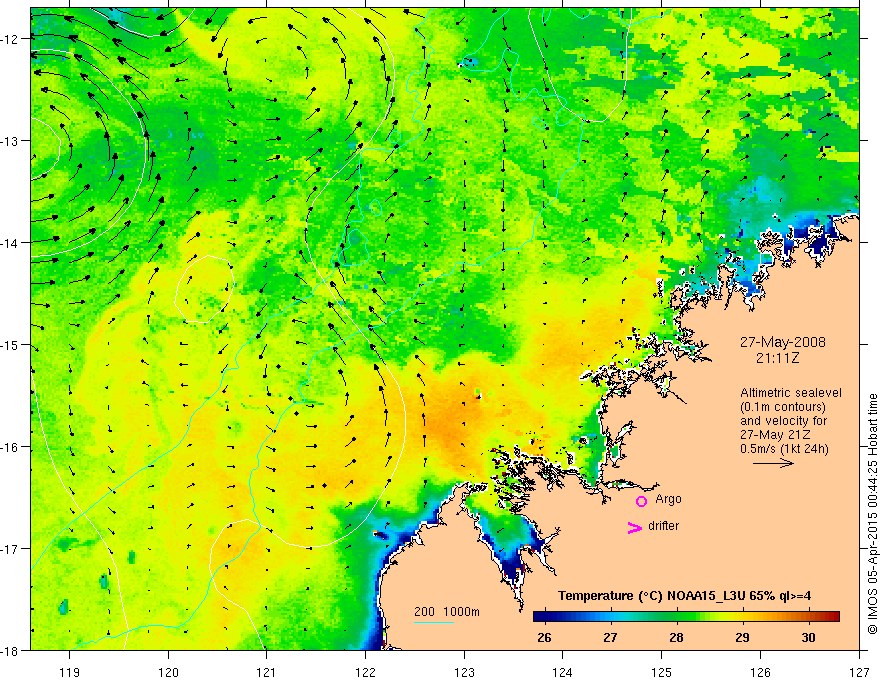Click the dark blue end of temperature colorbar
Viewport: 880px width, 680px height.
pyautogui.click(x=539, y=617)
